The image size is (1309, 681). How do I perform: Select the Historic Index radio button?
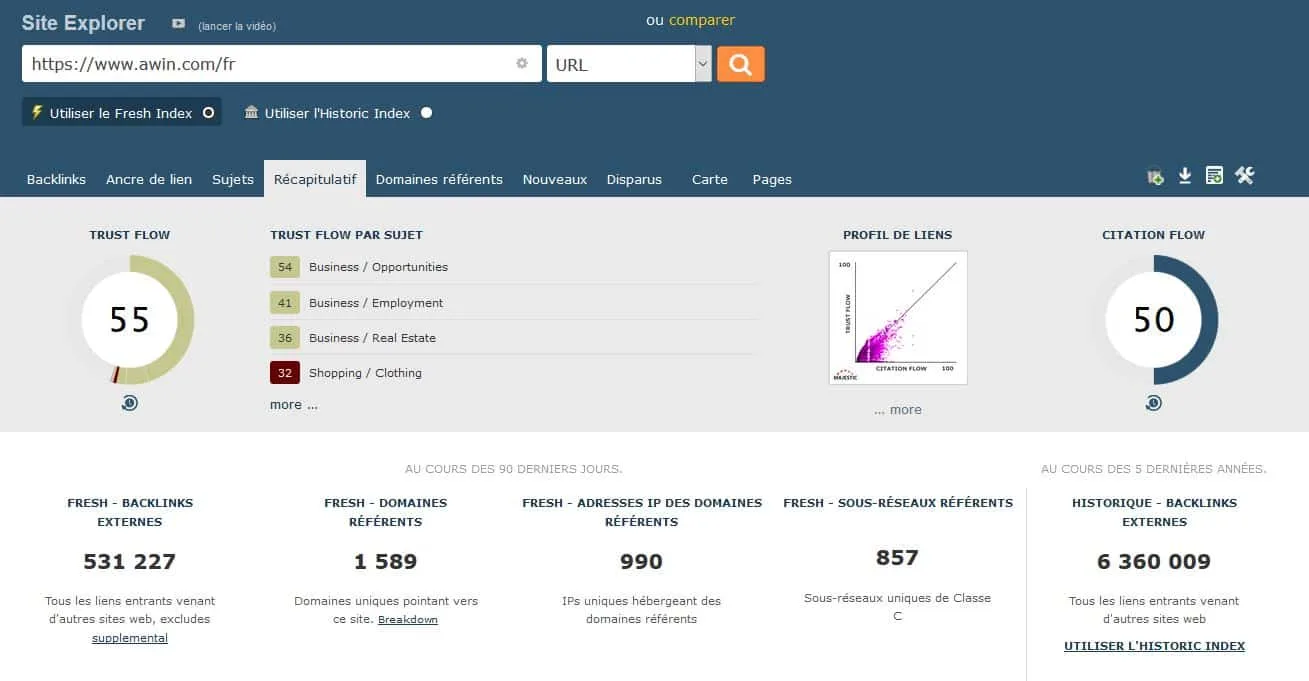[x=426, y=113]
